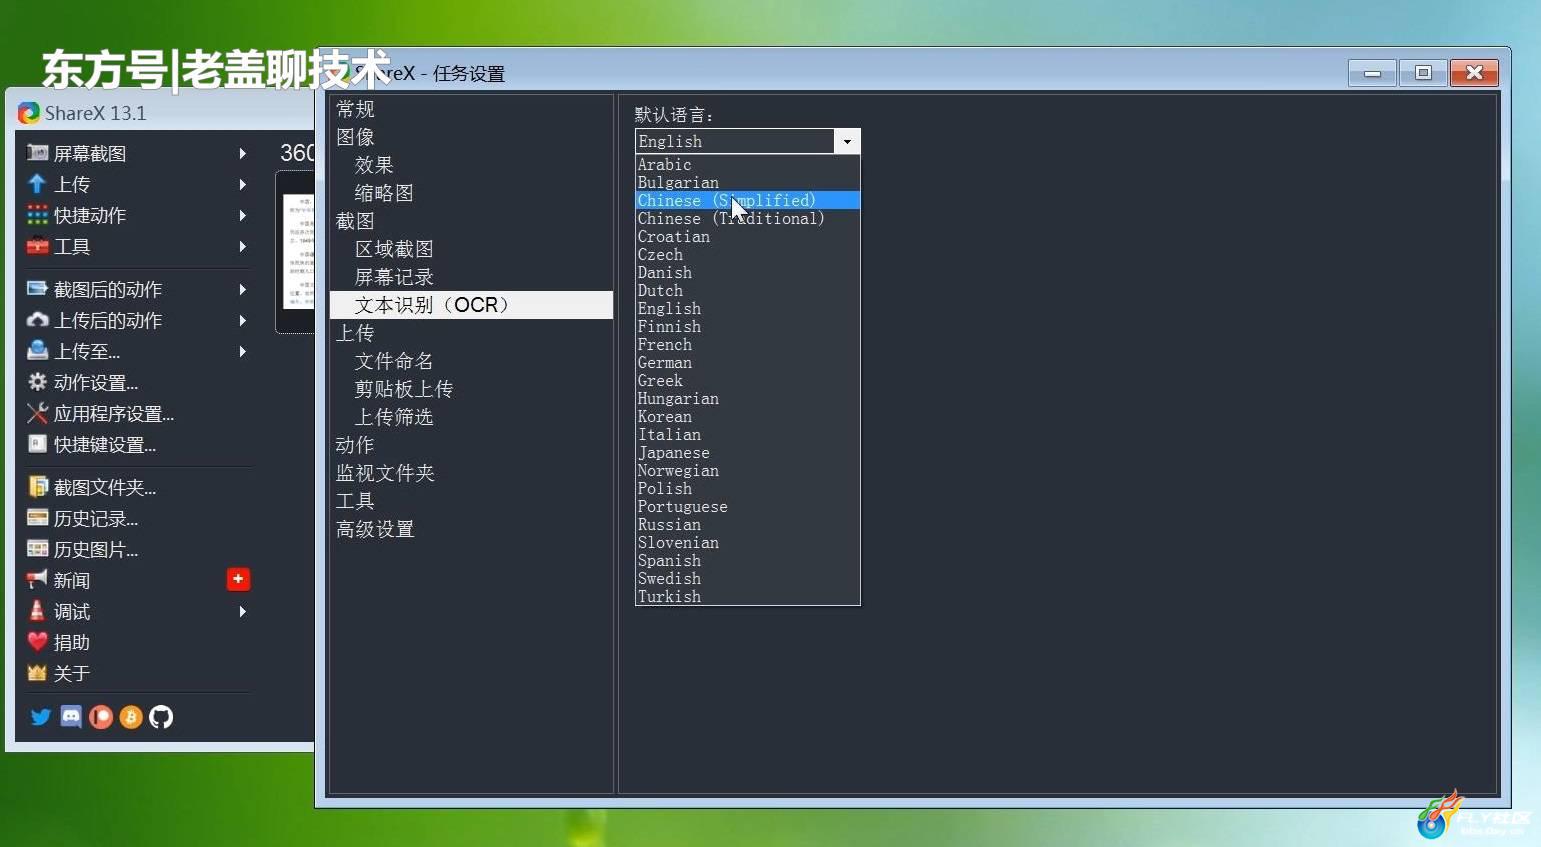Open the GitHub icon
Viewport: 1541px width, 847px height.
pos(161,717)
